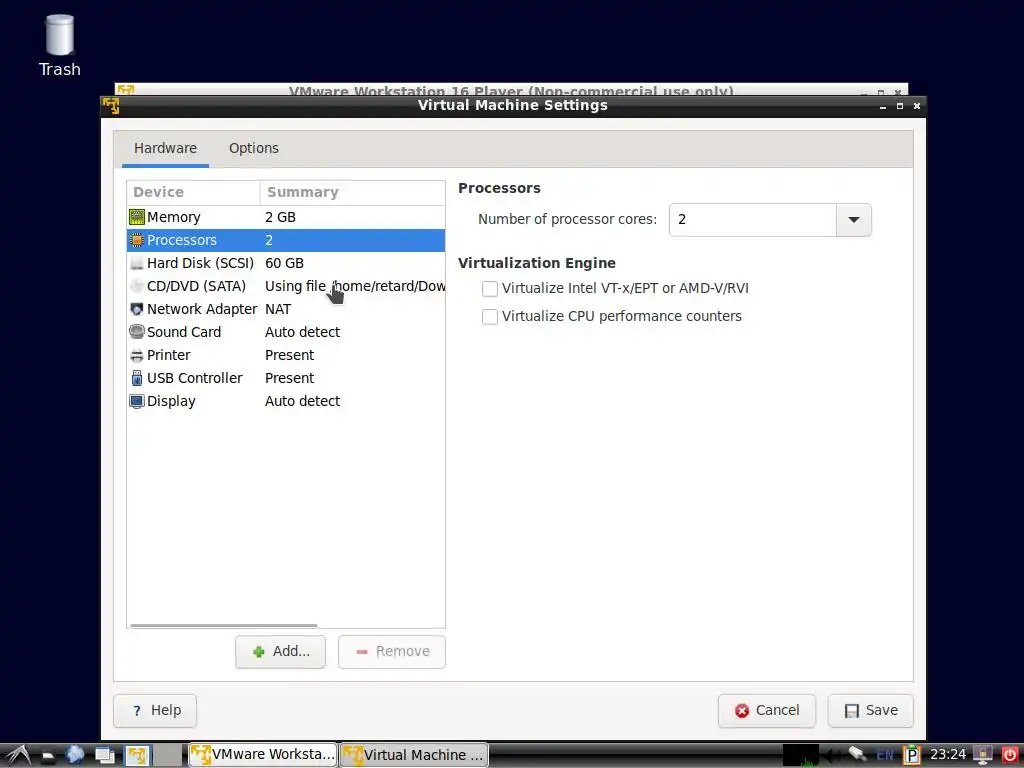Open the LXDE start menu icon

point(18,755)
